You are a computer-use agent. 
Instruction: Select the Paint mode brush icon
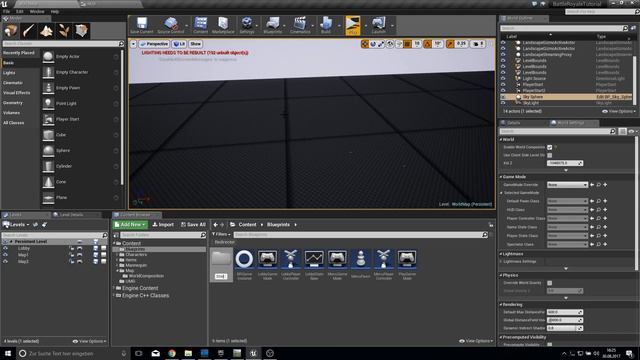pos(29,31)
